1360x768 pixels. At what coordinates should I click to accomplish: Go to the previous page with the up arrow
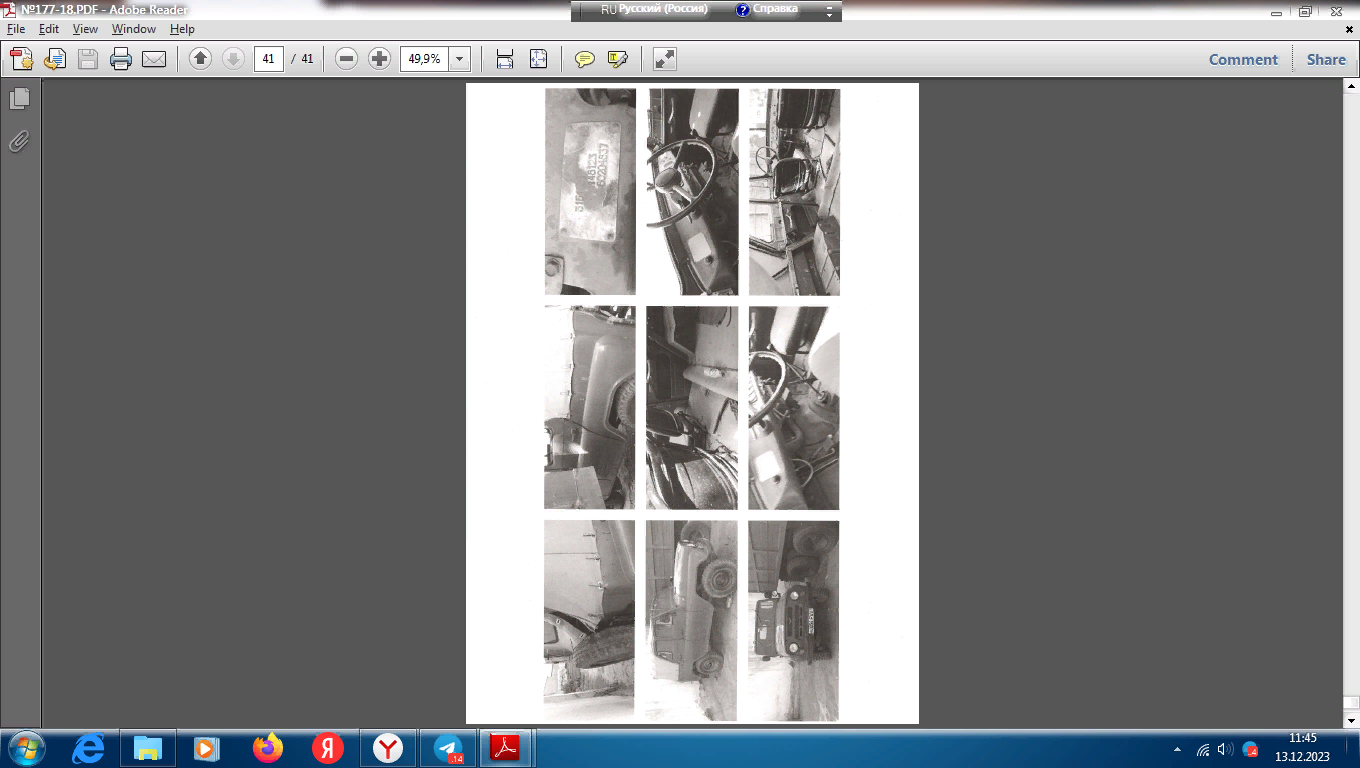pos(201,59)
